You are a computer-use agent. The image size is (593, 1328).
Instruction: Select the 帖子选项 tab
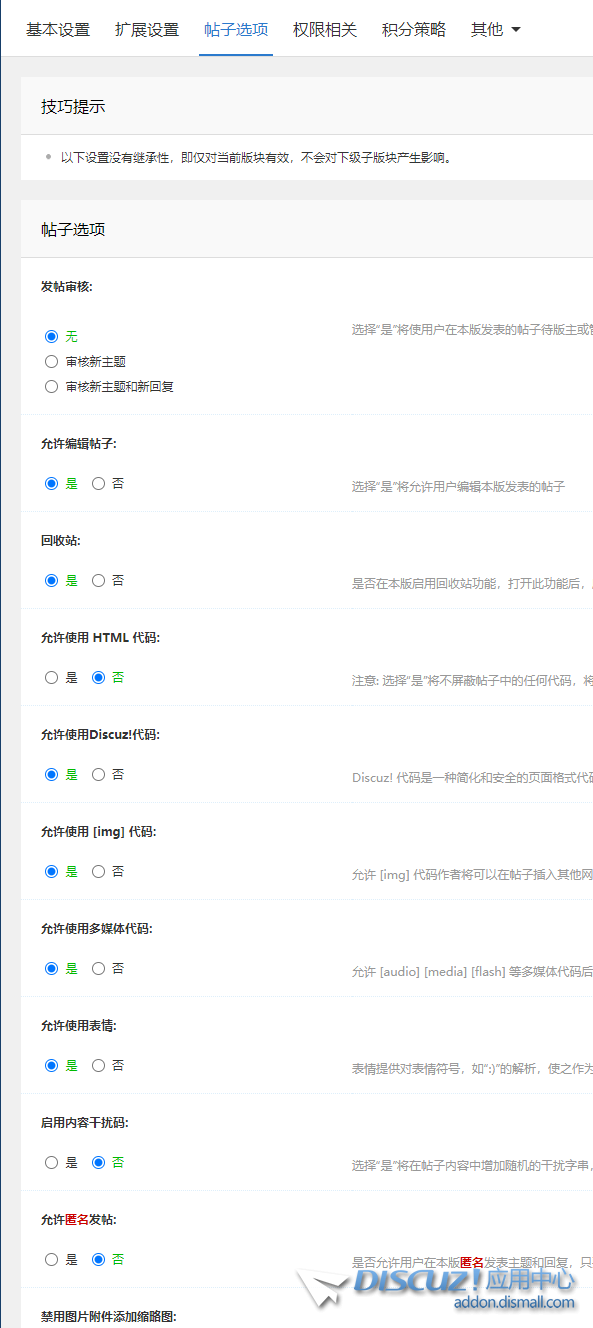tap(236, 29)
